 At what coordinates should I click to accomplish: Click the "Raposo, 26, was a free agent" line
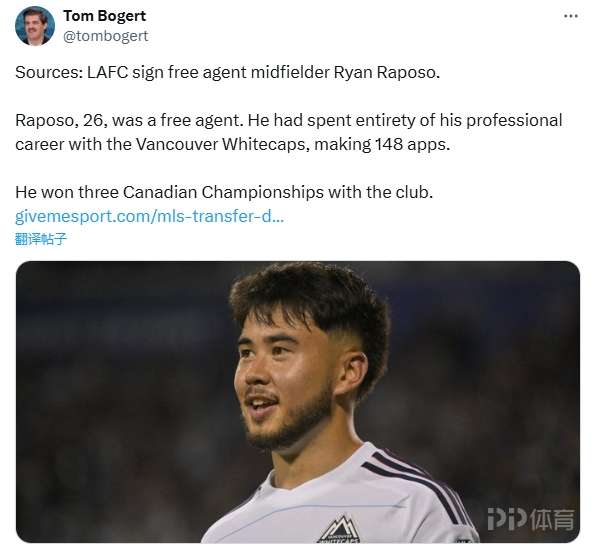pyautogui.click(x=128, y=120)
